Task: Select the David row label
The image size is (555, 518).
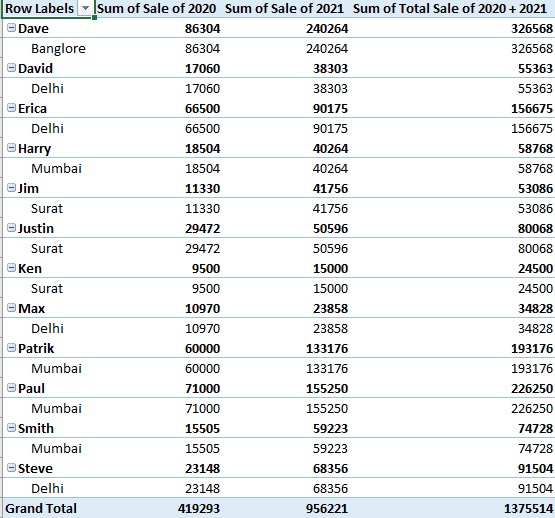Action: (35, 68)
